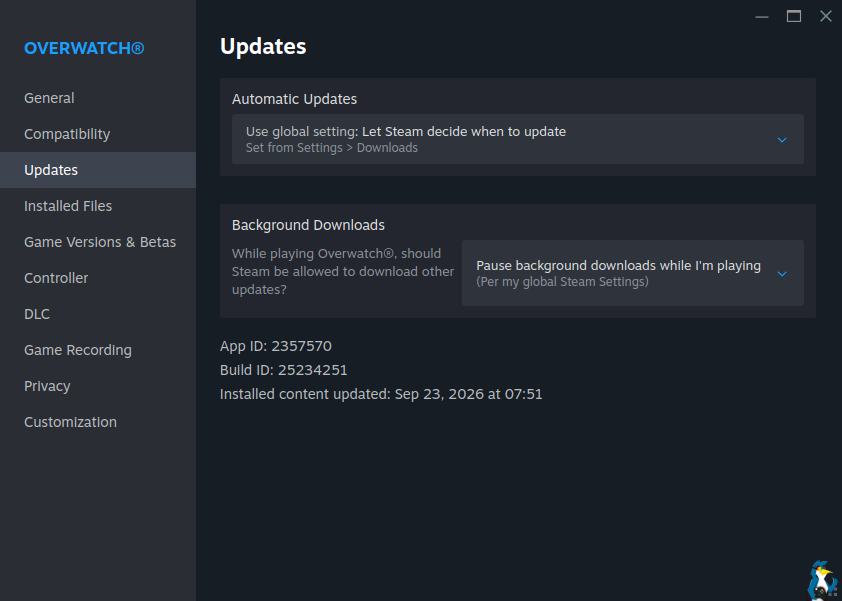Viewport: 842px width, 601px height.
Task: Open Game Recording settings
Action: click(x=98, y=350)
